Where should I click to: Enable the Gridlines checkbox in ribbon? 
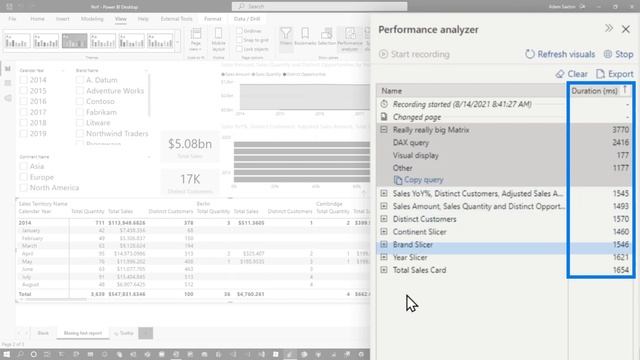pyautogui.click(x=240, y=31)
